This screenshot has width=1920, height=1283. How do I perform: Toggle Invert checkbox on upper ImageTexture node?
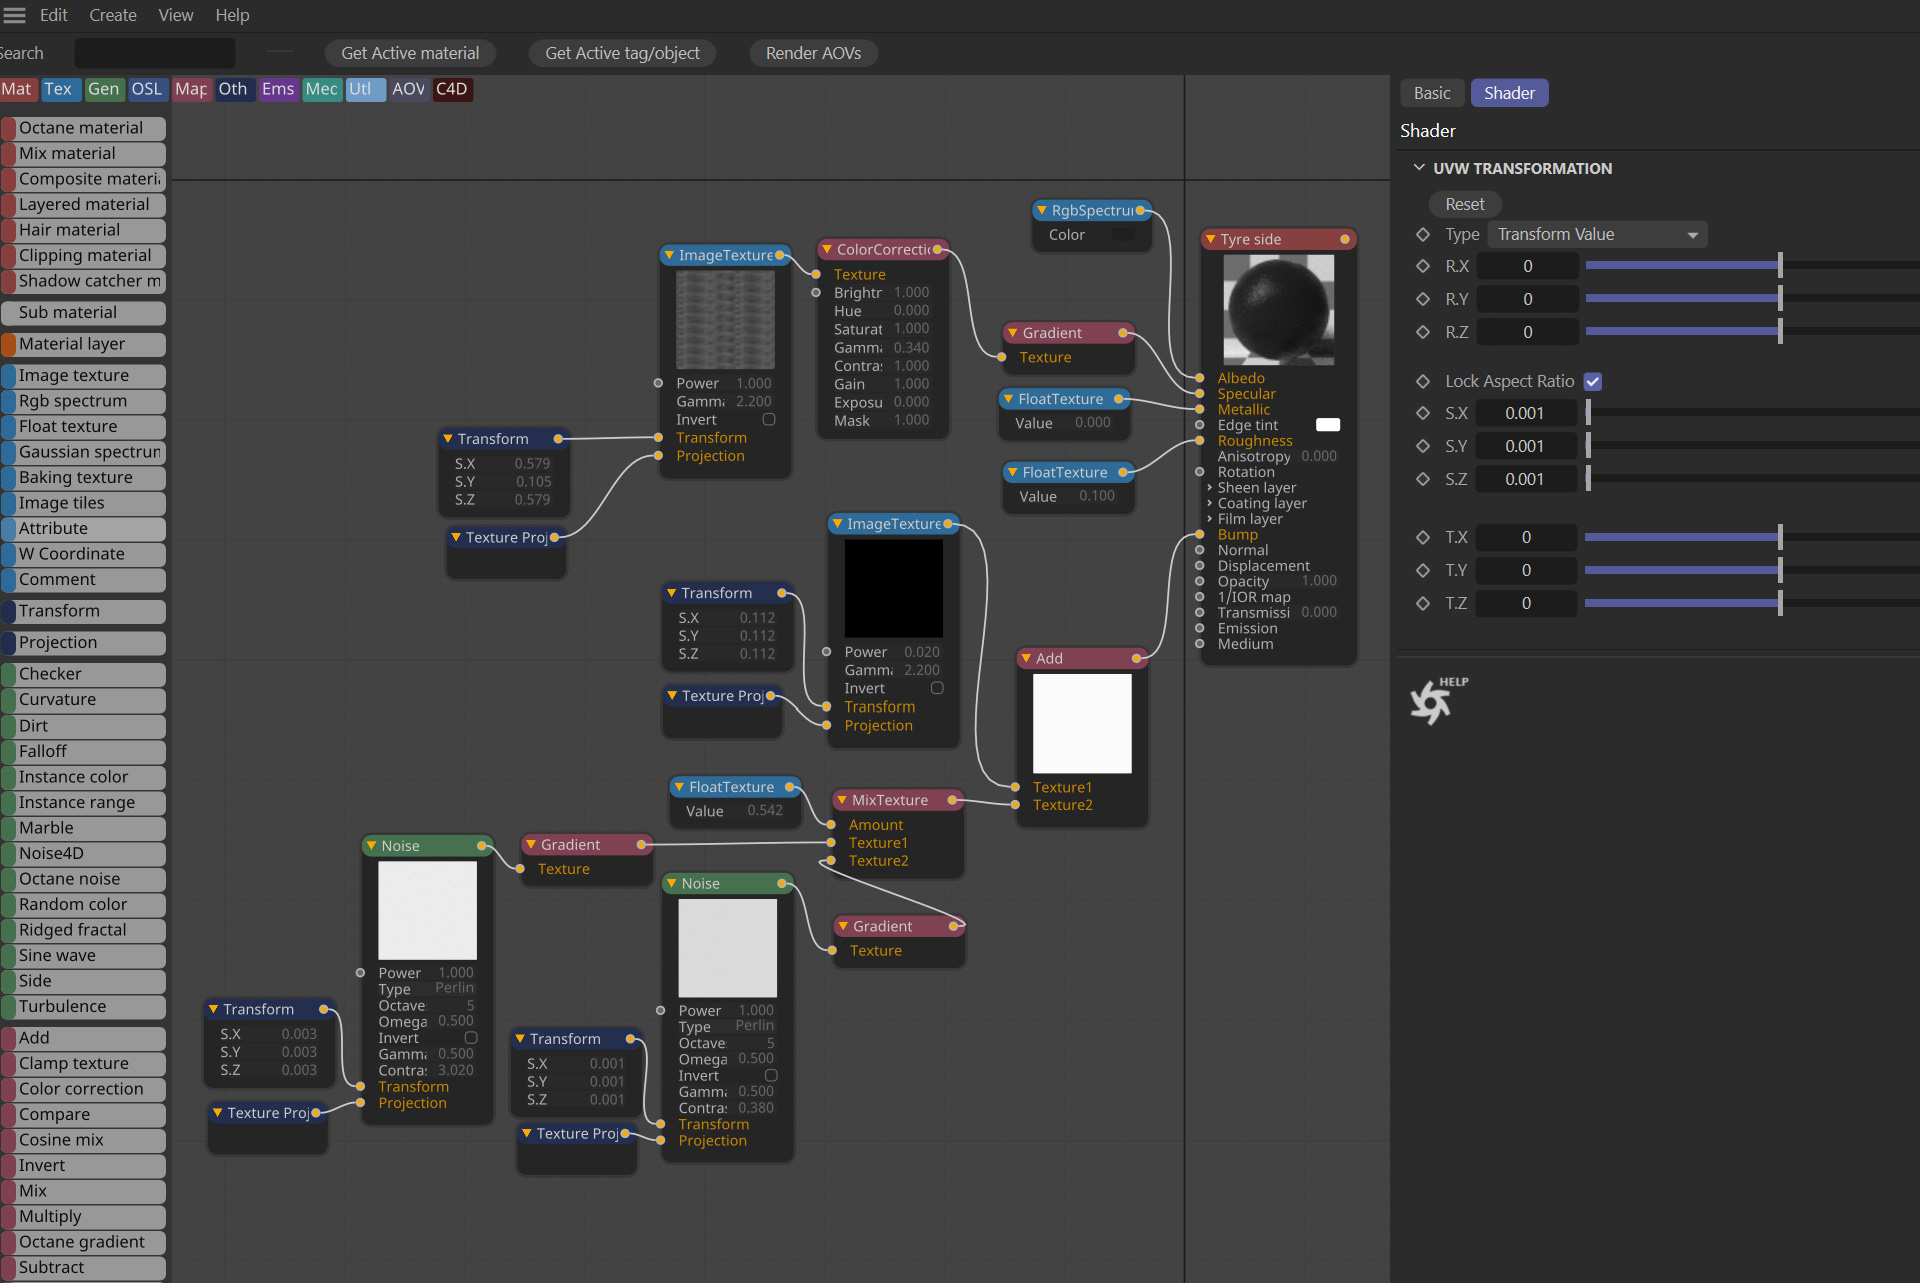click(x=769, y=420)
